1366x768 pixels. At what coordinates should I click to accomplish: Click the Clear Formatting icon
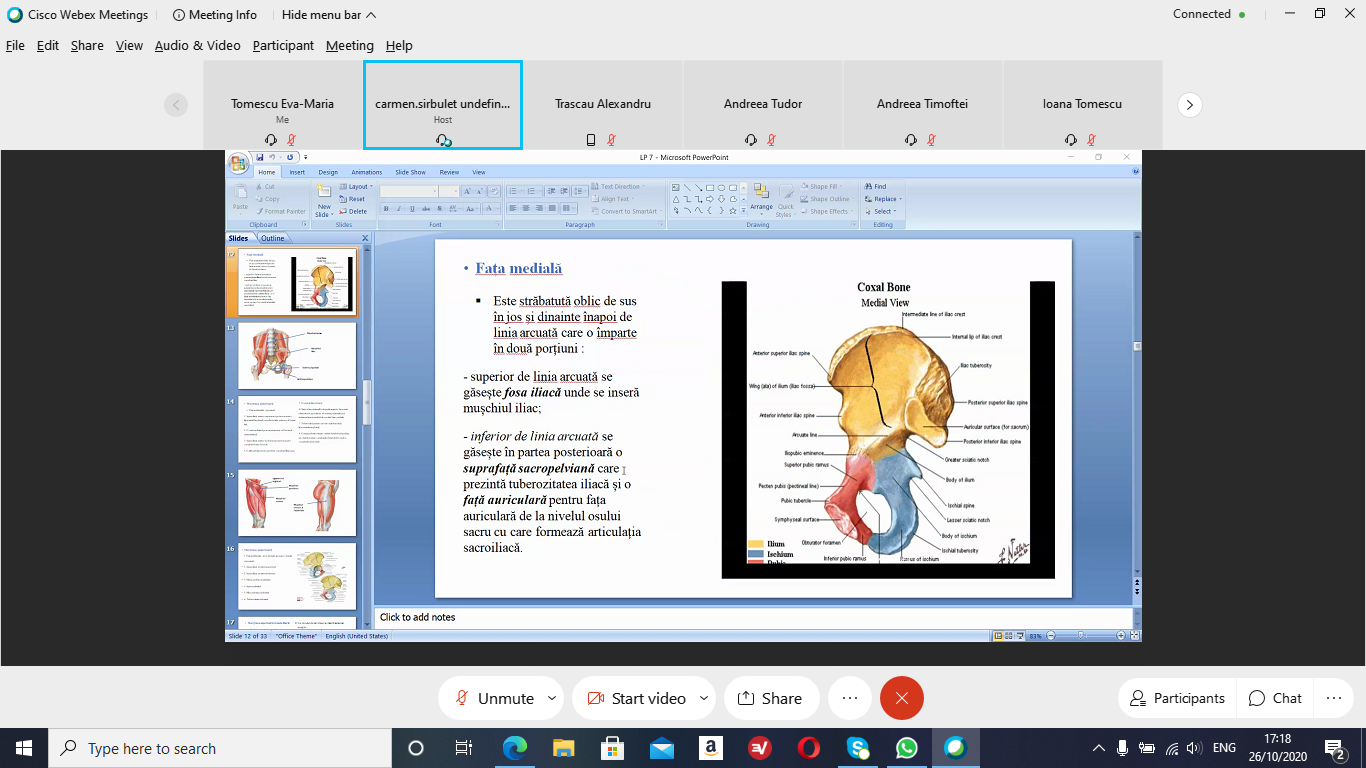coord(494,191)
